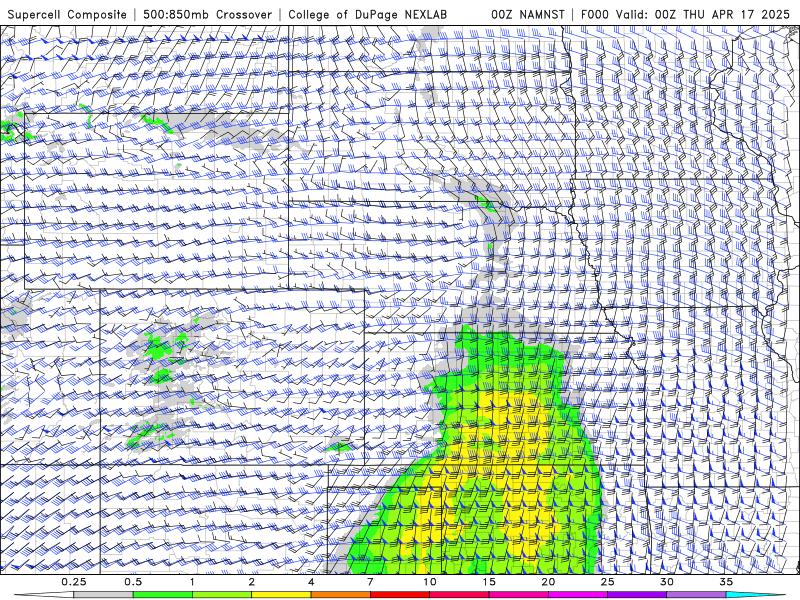Click the '2' legend value

point(252,582)
